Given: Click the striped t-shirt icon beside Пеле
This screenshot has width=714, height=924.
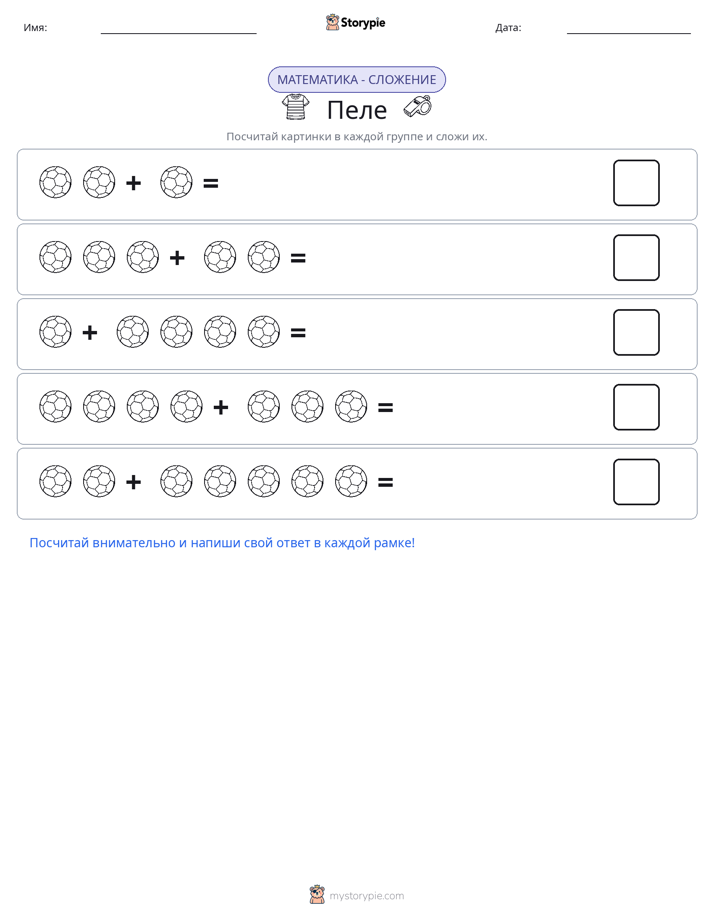Looking at the screenshot, I should tap(296, 107).
